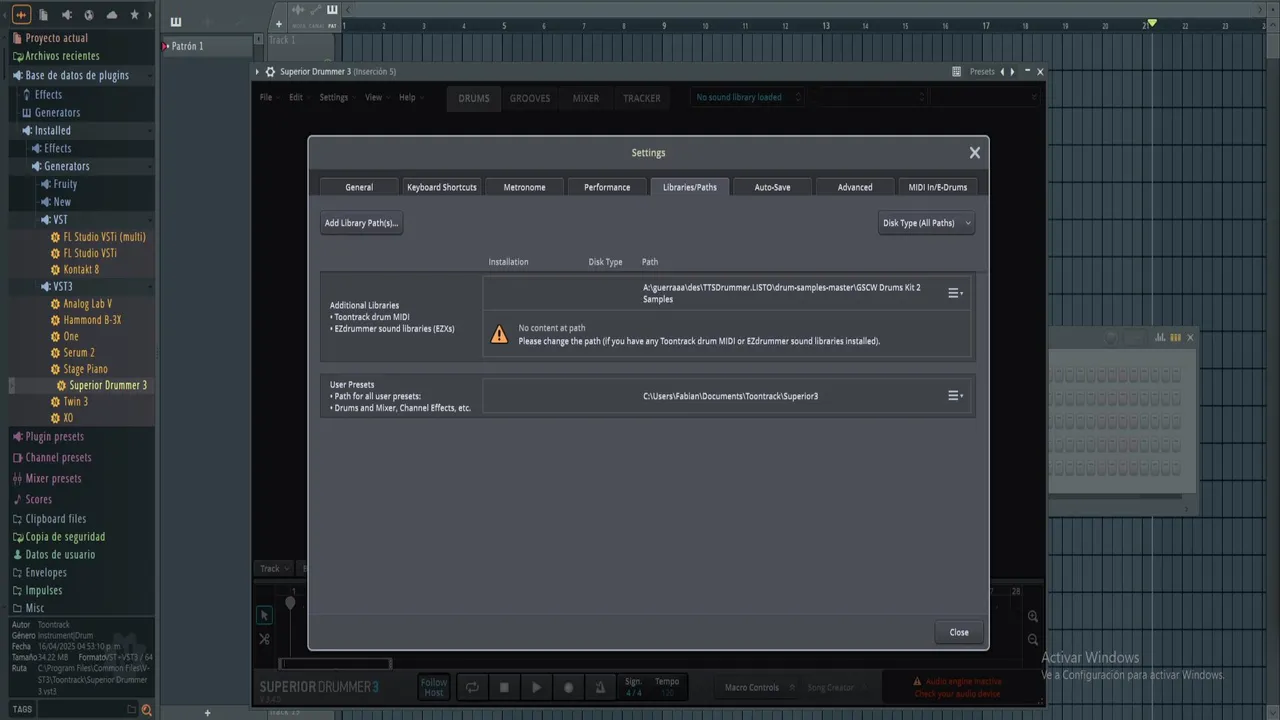
Task: Open the Disk Type (All Paths) dropdown
Action: 926,223
